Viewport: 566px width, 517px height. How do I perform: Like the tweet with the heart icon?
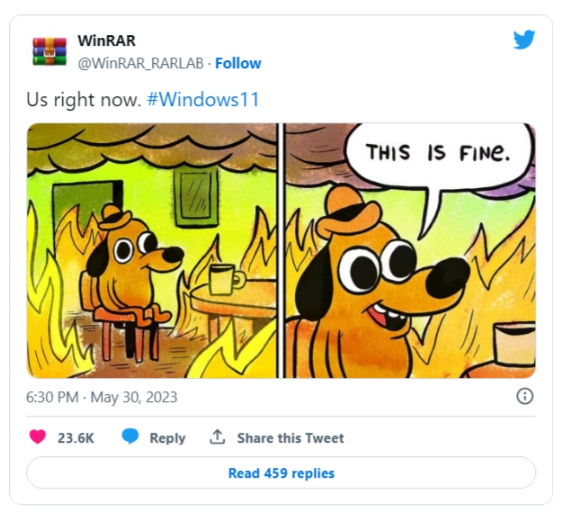pyautogui.click(x=38, y=437)
